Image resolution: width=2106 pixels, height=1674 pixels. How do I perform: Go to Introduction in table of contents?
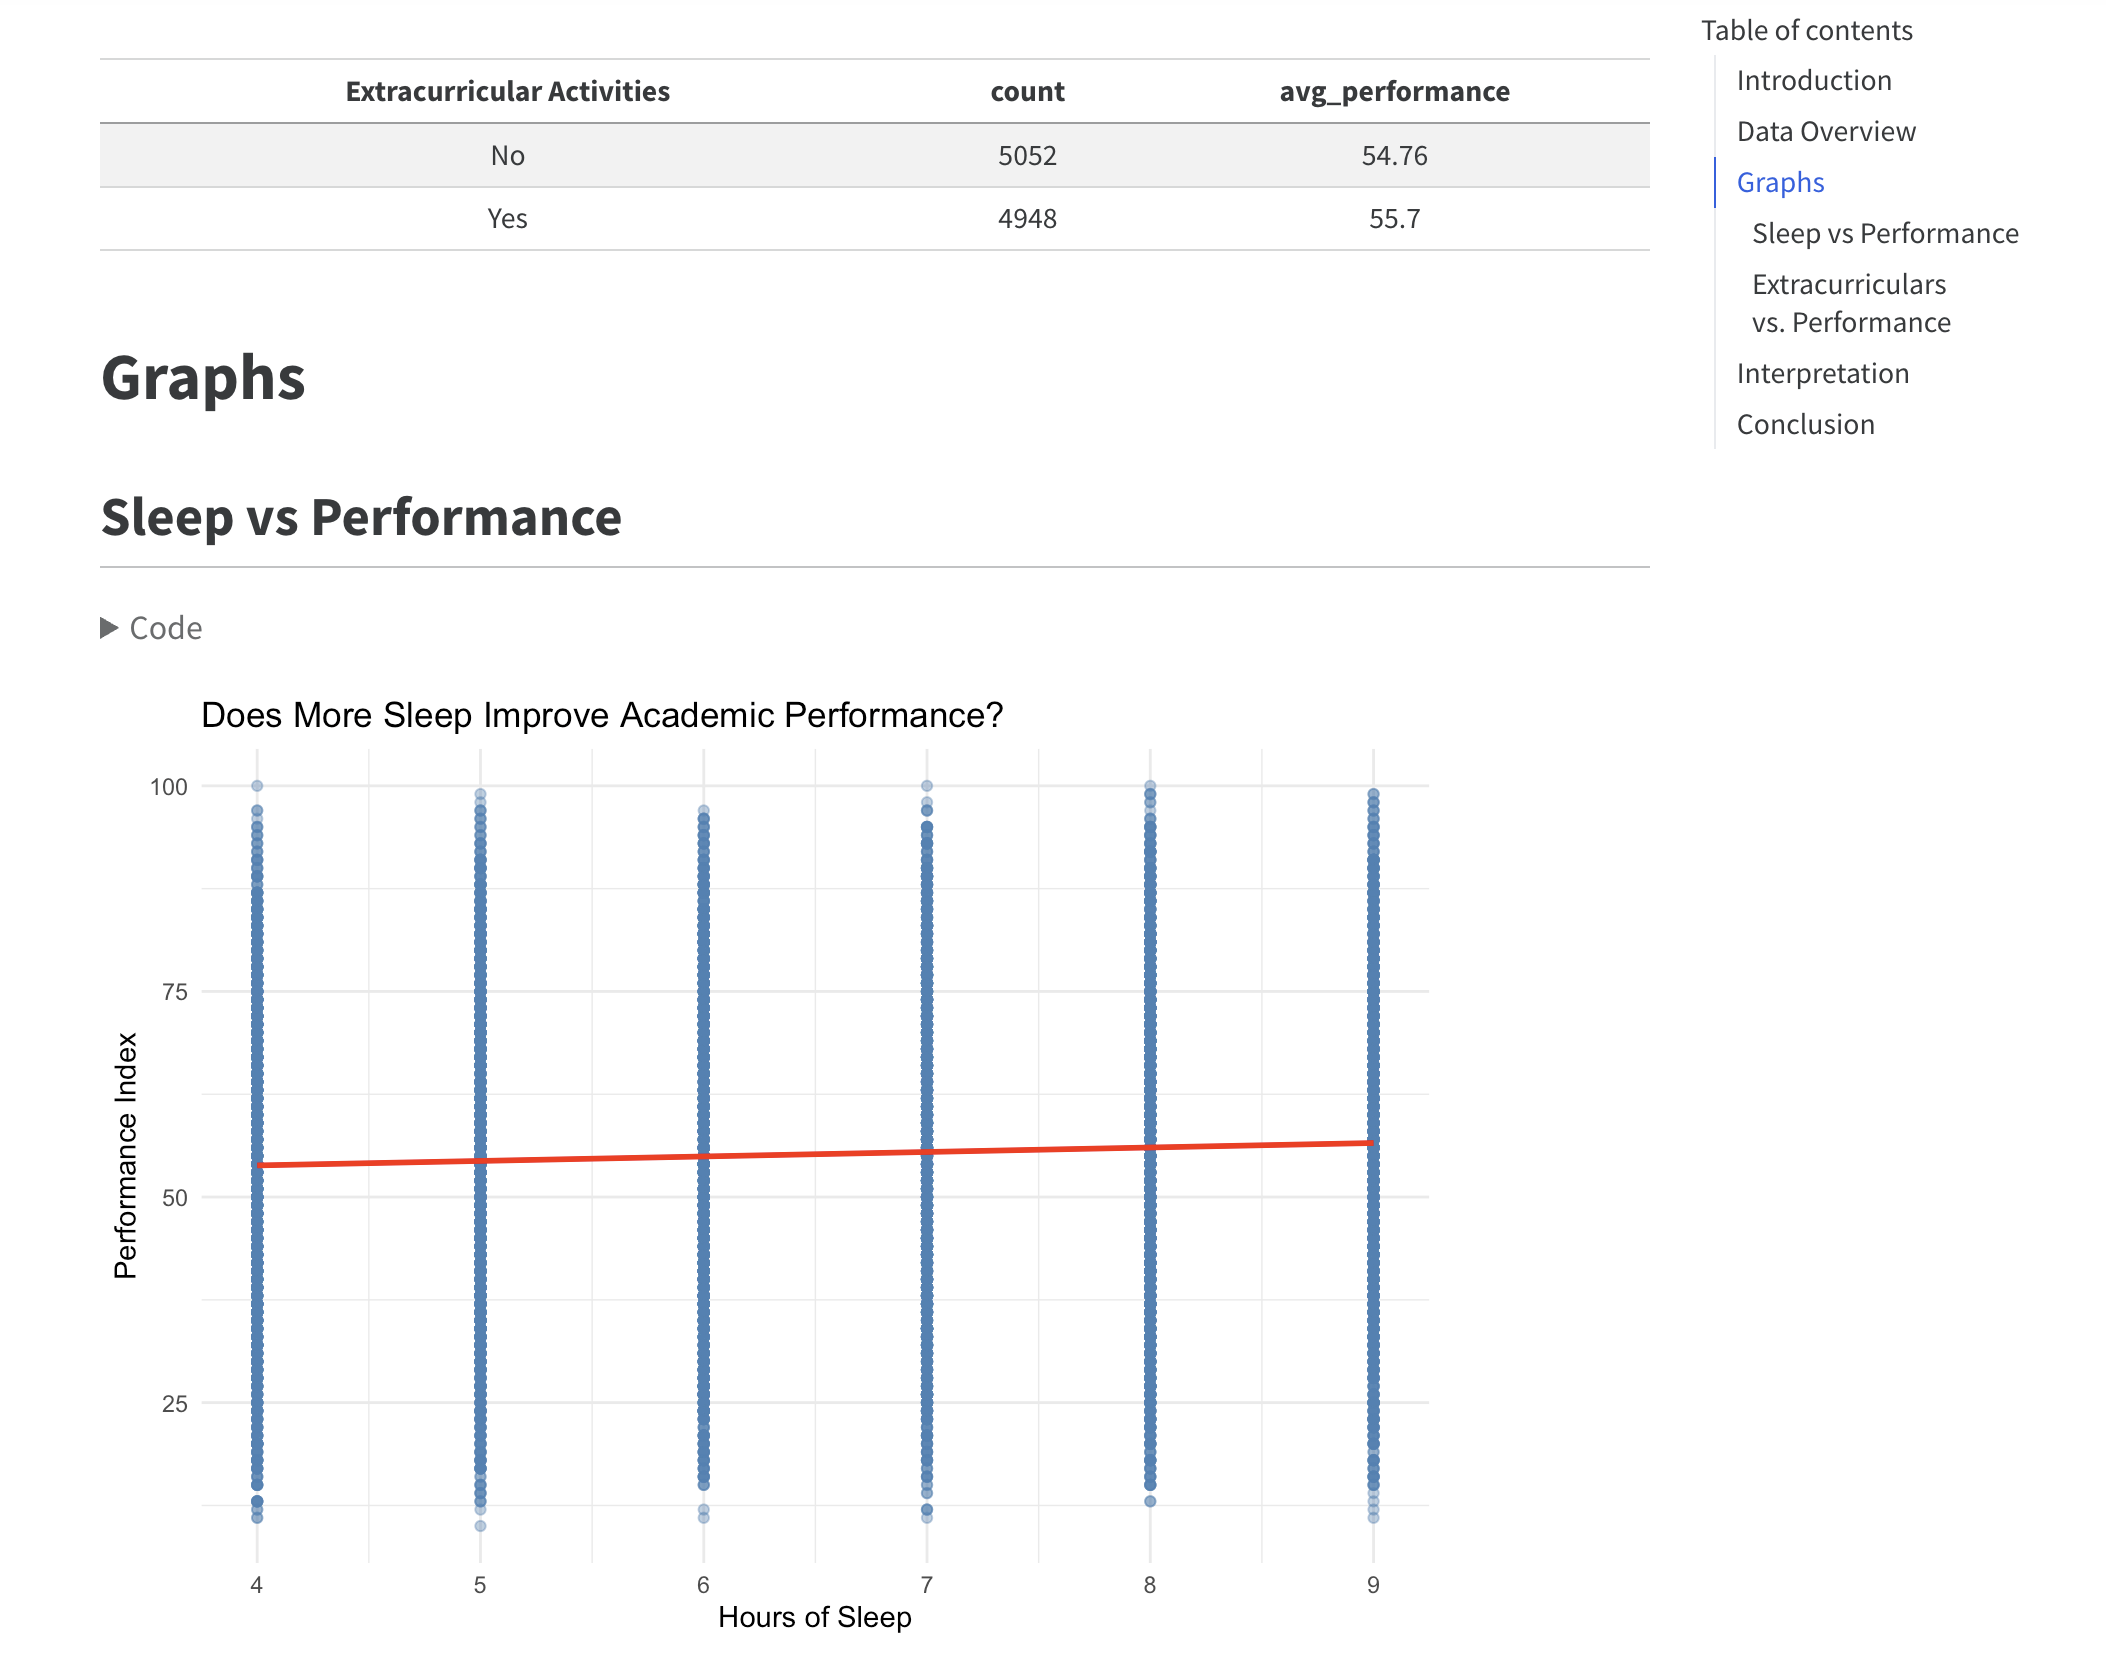tap(1813, 80)
